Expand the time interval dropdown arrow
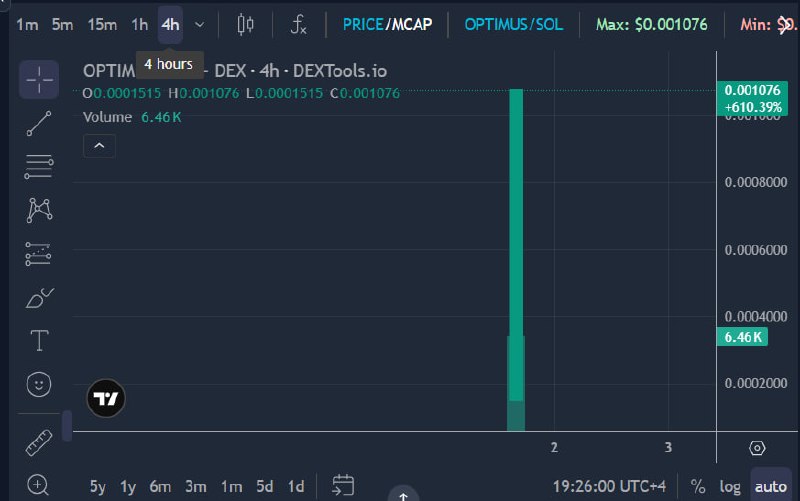The image size is (800, 501). point(199,24)
